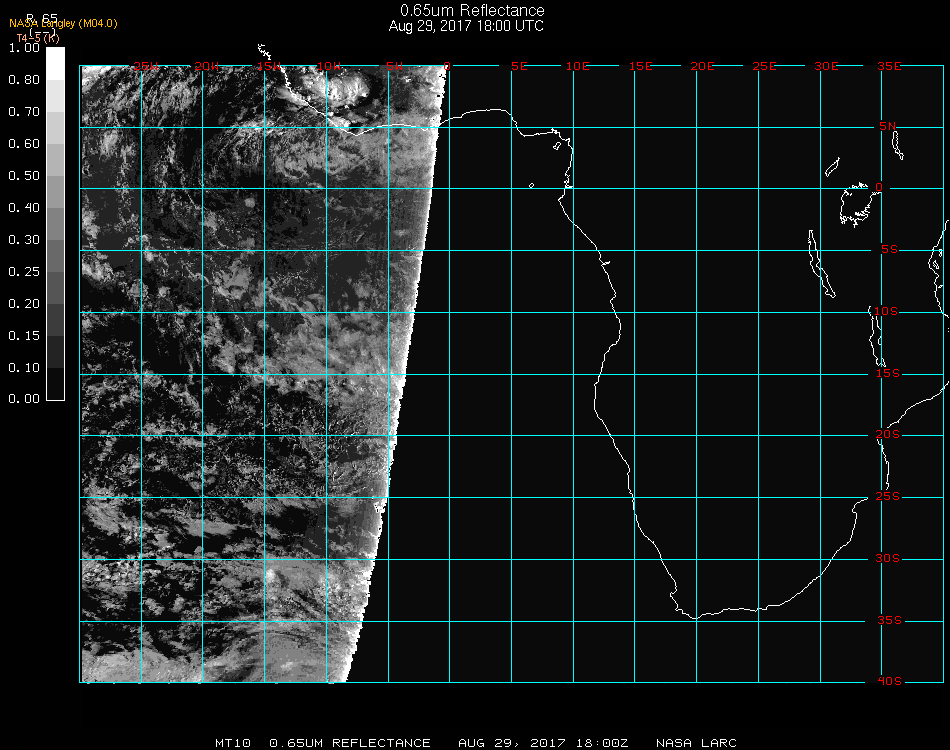Click the 10W longitude label
This screenshot has width=950, height=750.
coord(329,67)
